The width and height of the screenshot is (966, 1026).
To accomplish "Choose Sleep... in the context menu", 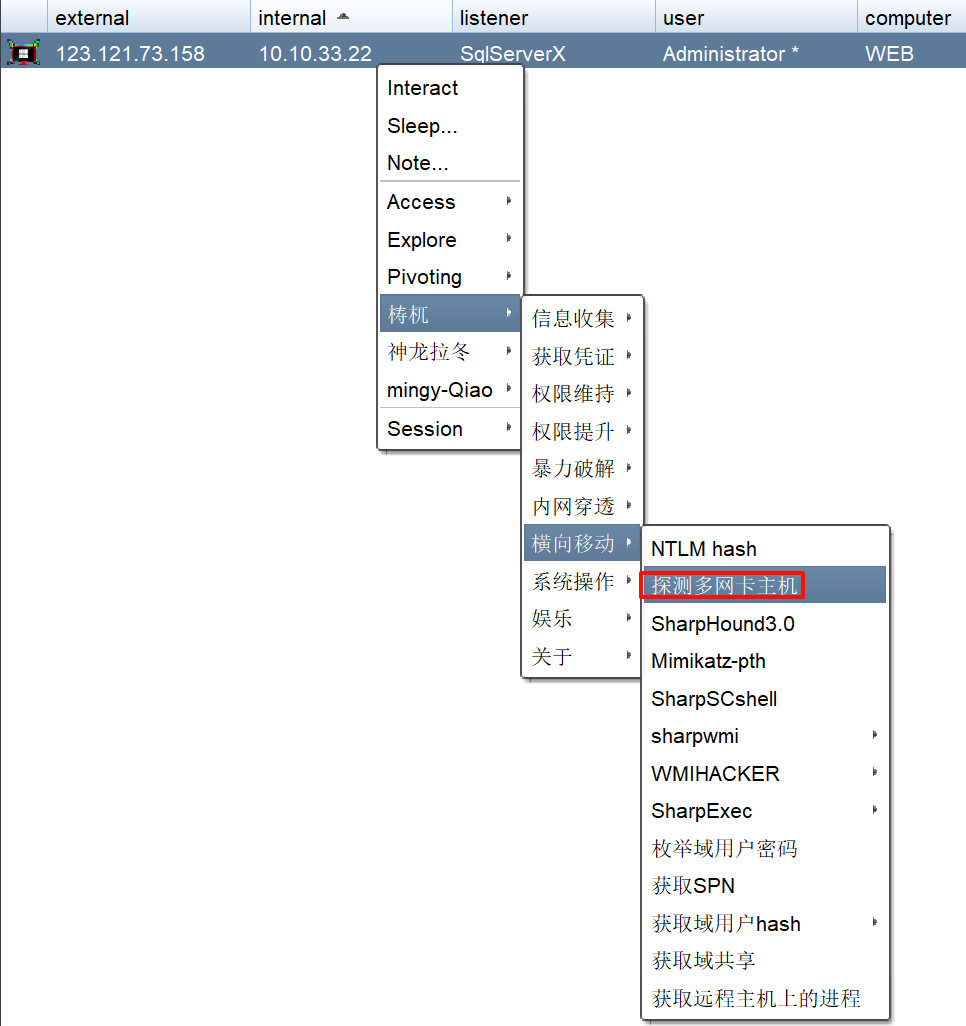I will click(422, 126).
